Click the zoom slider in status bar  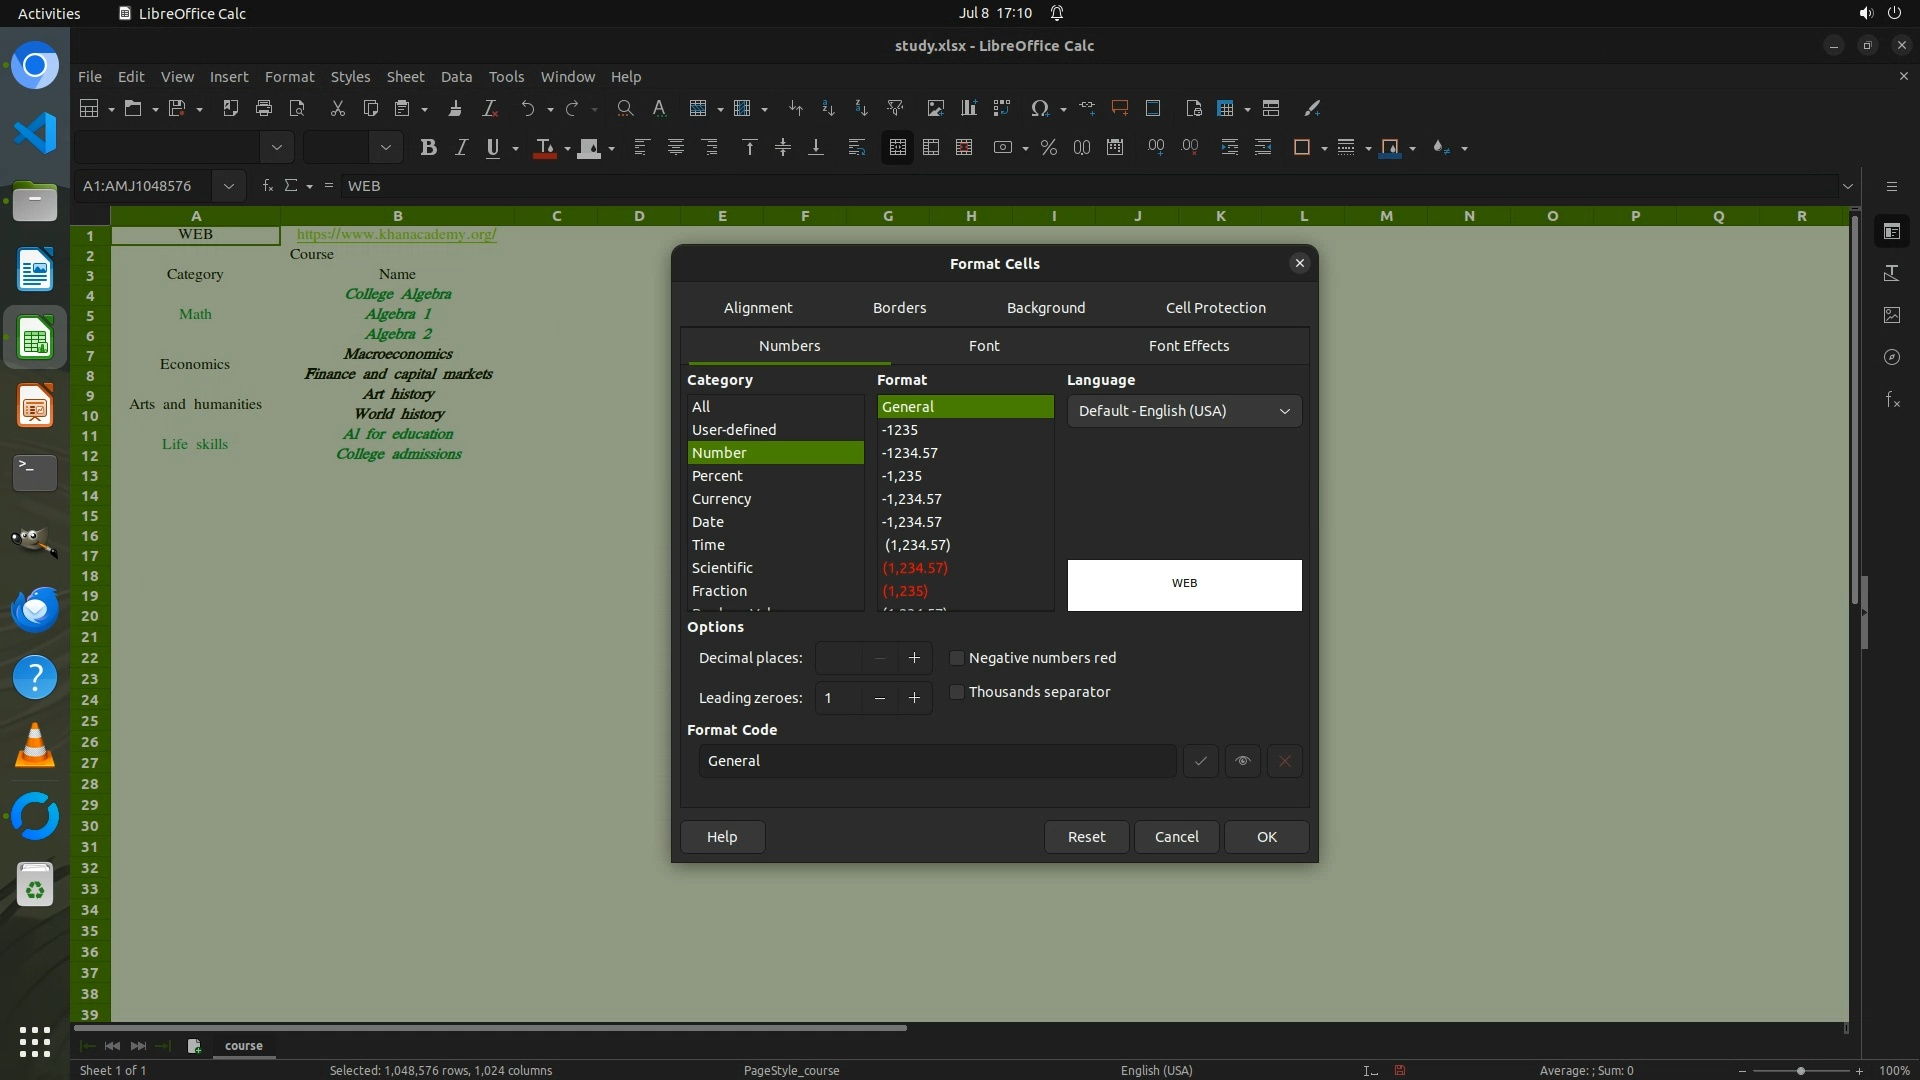[1800, 1071]
